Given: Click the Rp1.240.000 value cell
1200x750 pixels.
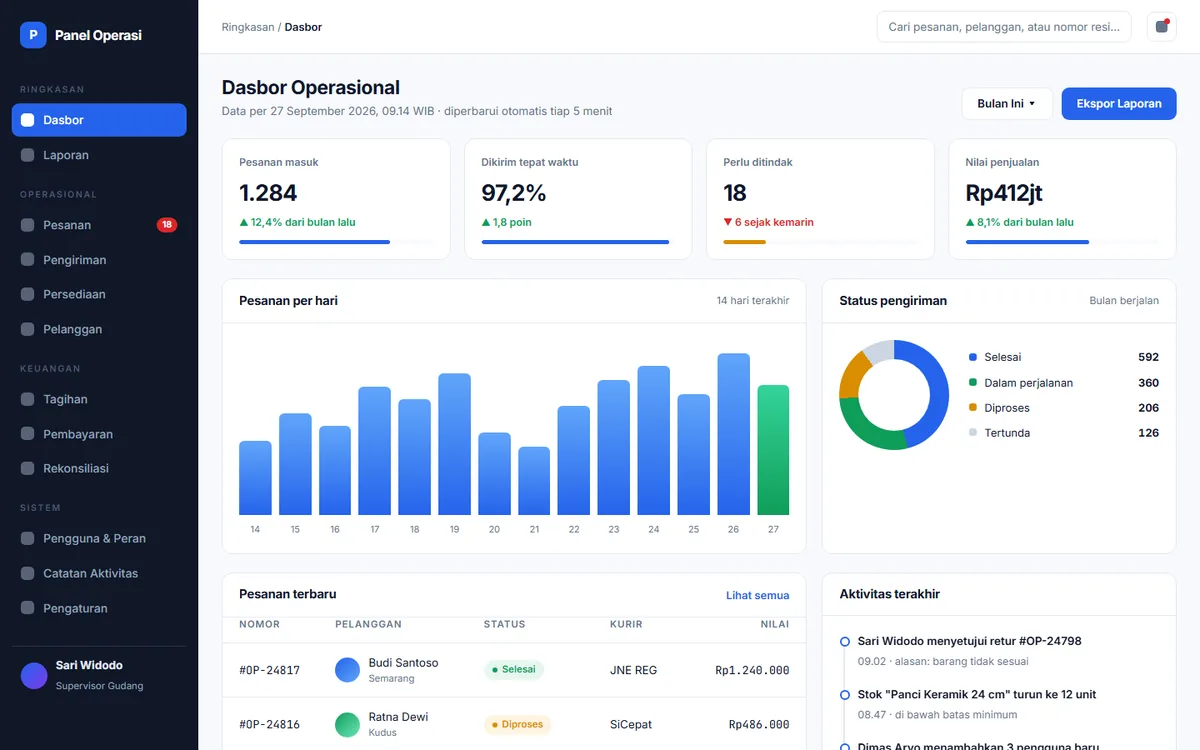Looking at the screenshot, I should pyautogui.click(x=752, y=670).
